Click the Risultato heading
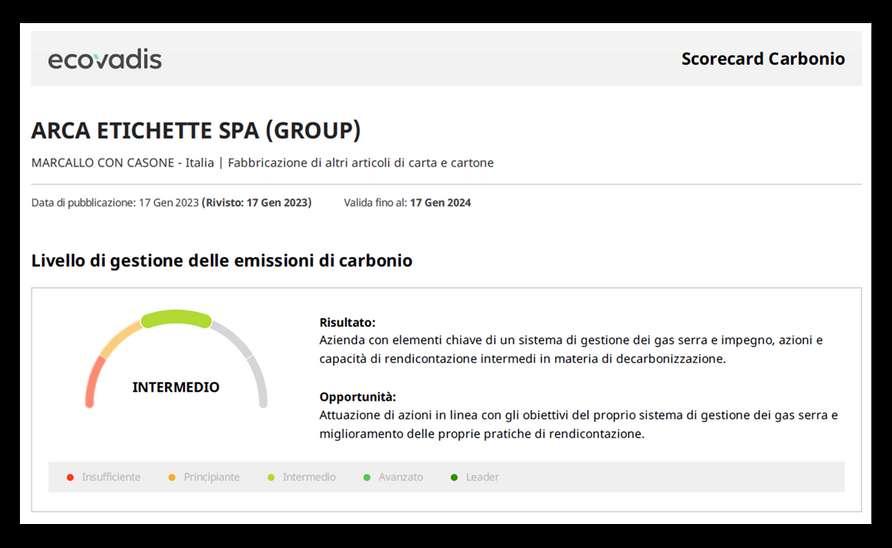The width and height of the screenshot is (892, 548). 347,322
